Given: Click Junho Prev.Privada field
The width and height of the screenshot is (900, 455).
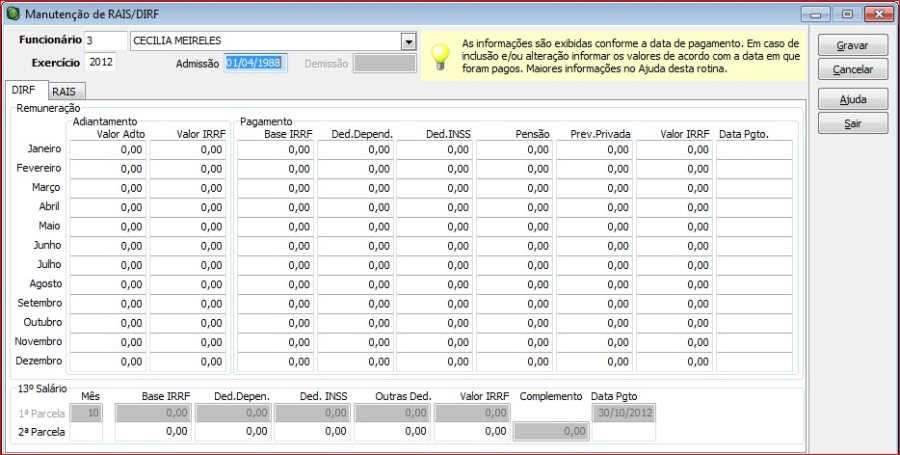Looking at the screenshot, I should [594, 246].
